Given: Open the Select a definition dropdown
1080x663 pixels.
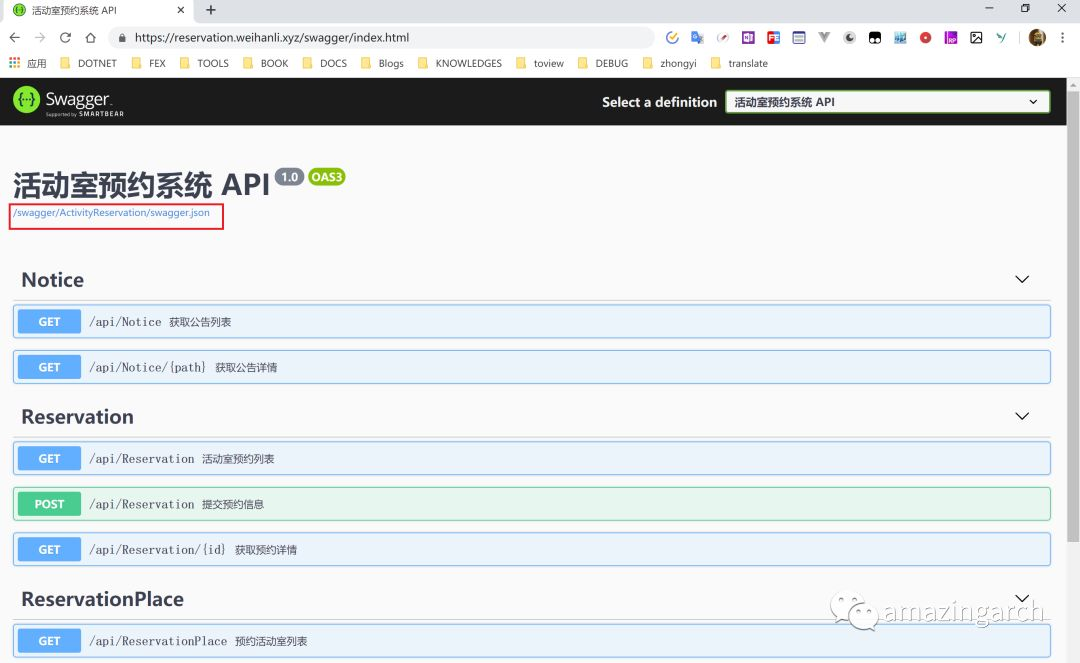Looking at the screenshot, I should 887,102.
